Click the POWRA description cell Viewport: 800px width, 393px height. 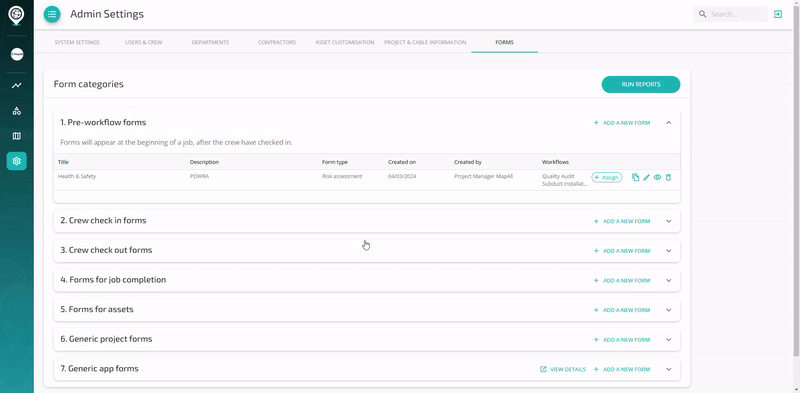pos(199,176)
